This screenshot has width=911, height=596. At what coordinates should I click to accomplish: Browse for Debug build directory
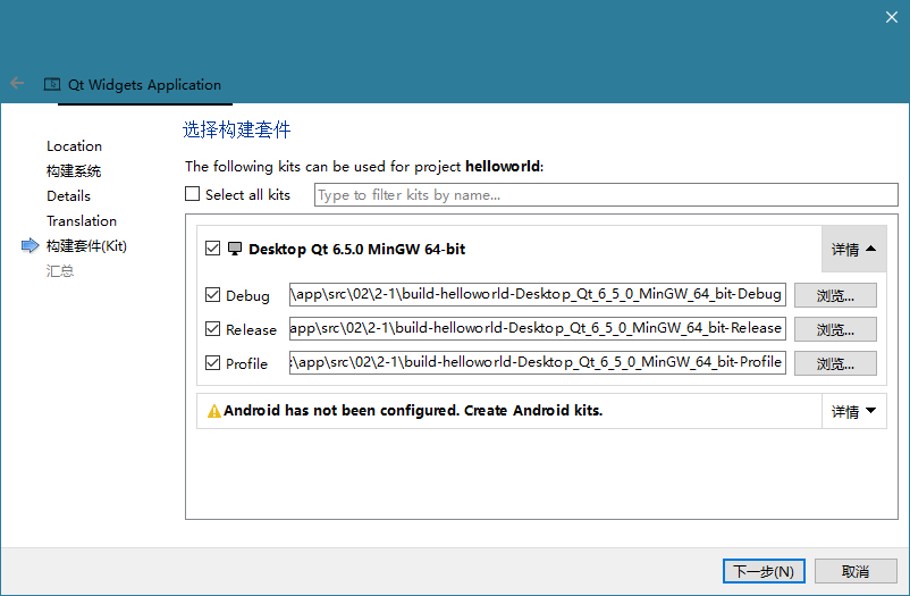[x=835, y=296]
